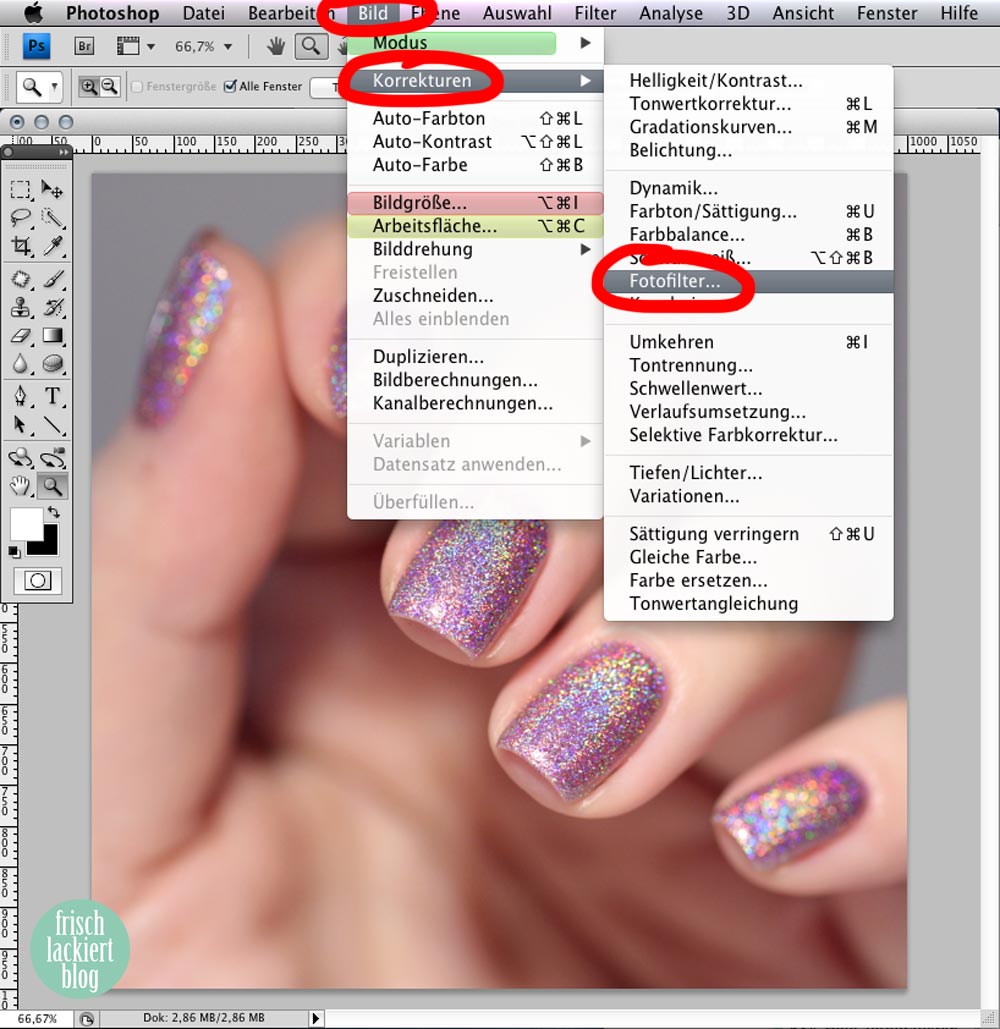
Task: Activate the Zoom Out mode button
Action: pyautogui.click(x=110, y=86)
